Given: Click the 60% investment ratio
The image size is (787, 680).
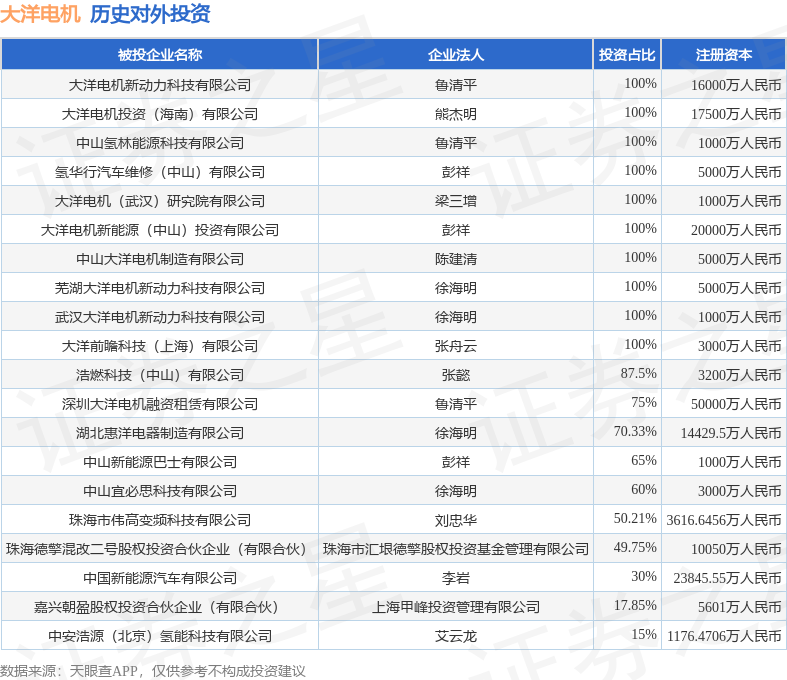Looking at the screenshot, I should click(644, 489).
